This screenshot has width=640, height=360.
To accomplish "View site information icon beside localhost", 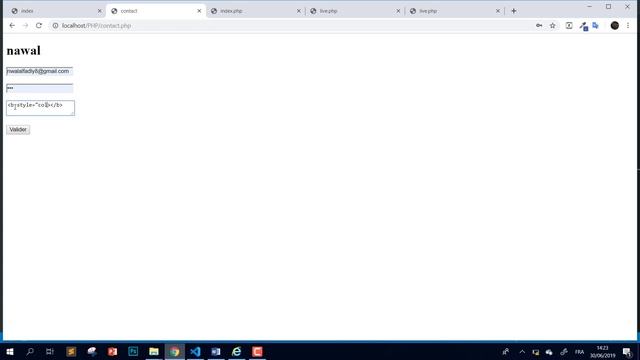I will (55, 25).
